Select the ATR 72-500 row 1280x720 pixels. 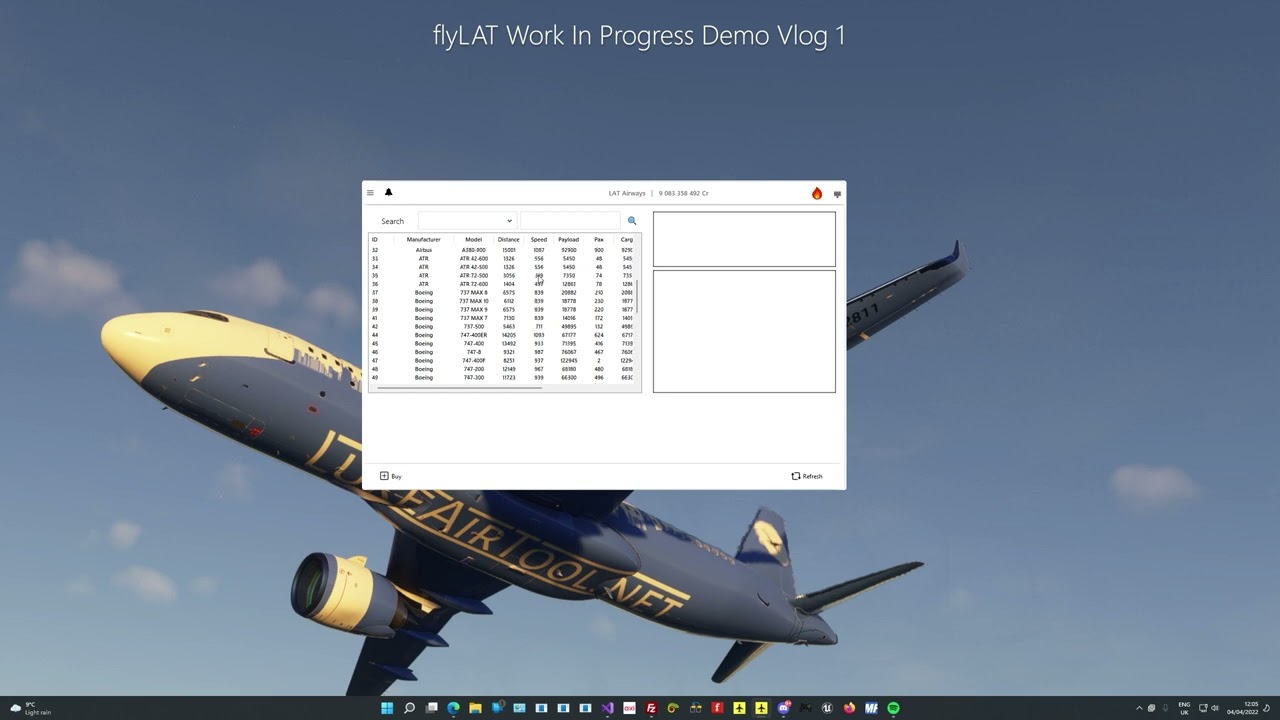click(503, 276)
